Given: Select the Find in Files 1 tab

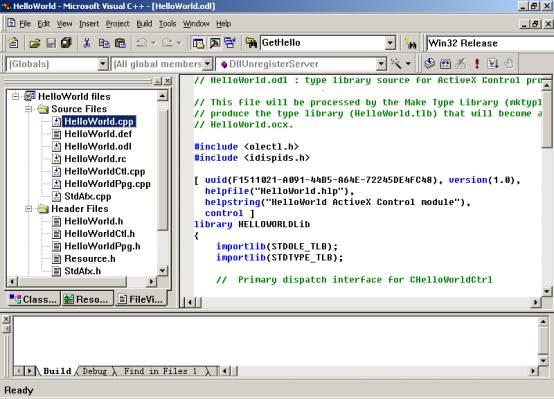Looking at the screenshot, I should pyautogui.click(x=160, y=371).
